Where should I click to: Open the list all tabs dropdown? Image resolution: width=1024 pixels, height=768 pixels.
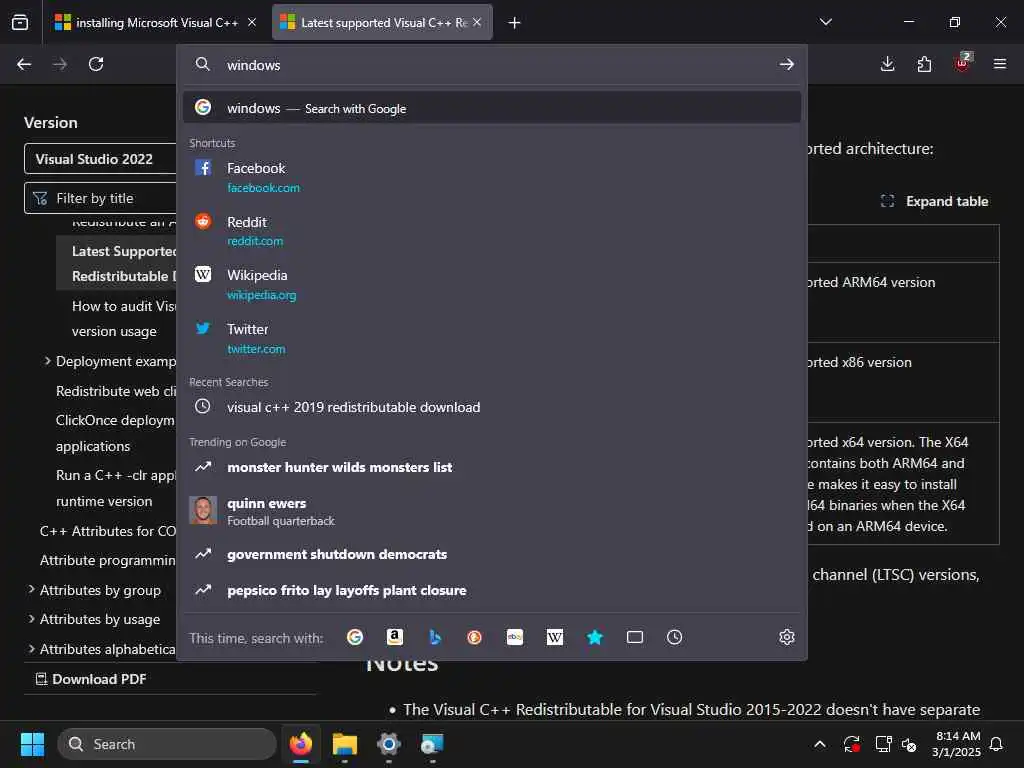825,22
